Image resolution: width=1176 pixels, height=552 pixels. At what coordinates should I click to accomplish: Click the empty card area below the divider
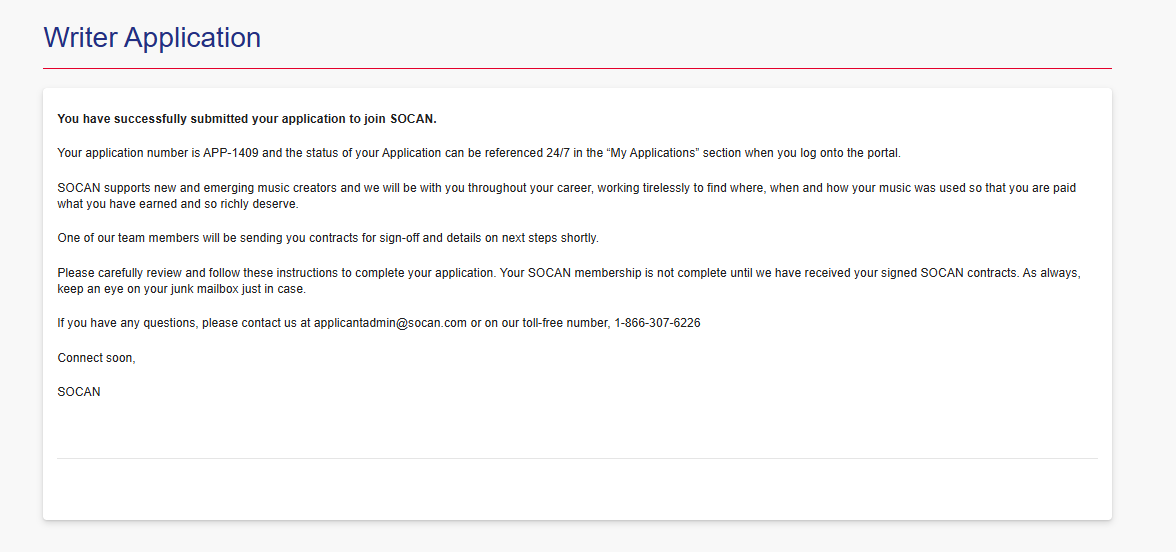tap(577, 488)
